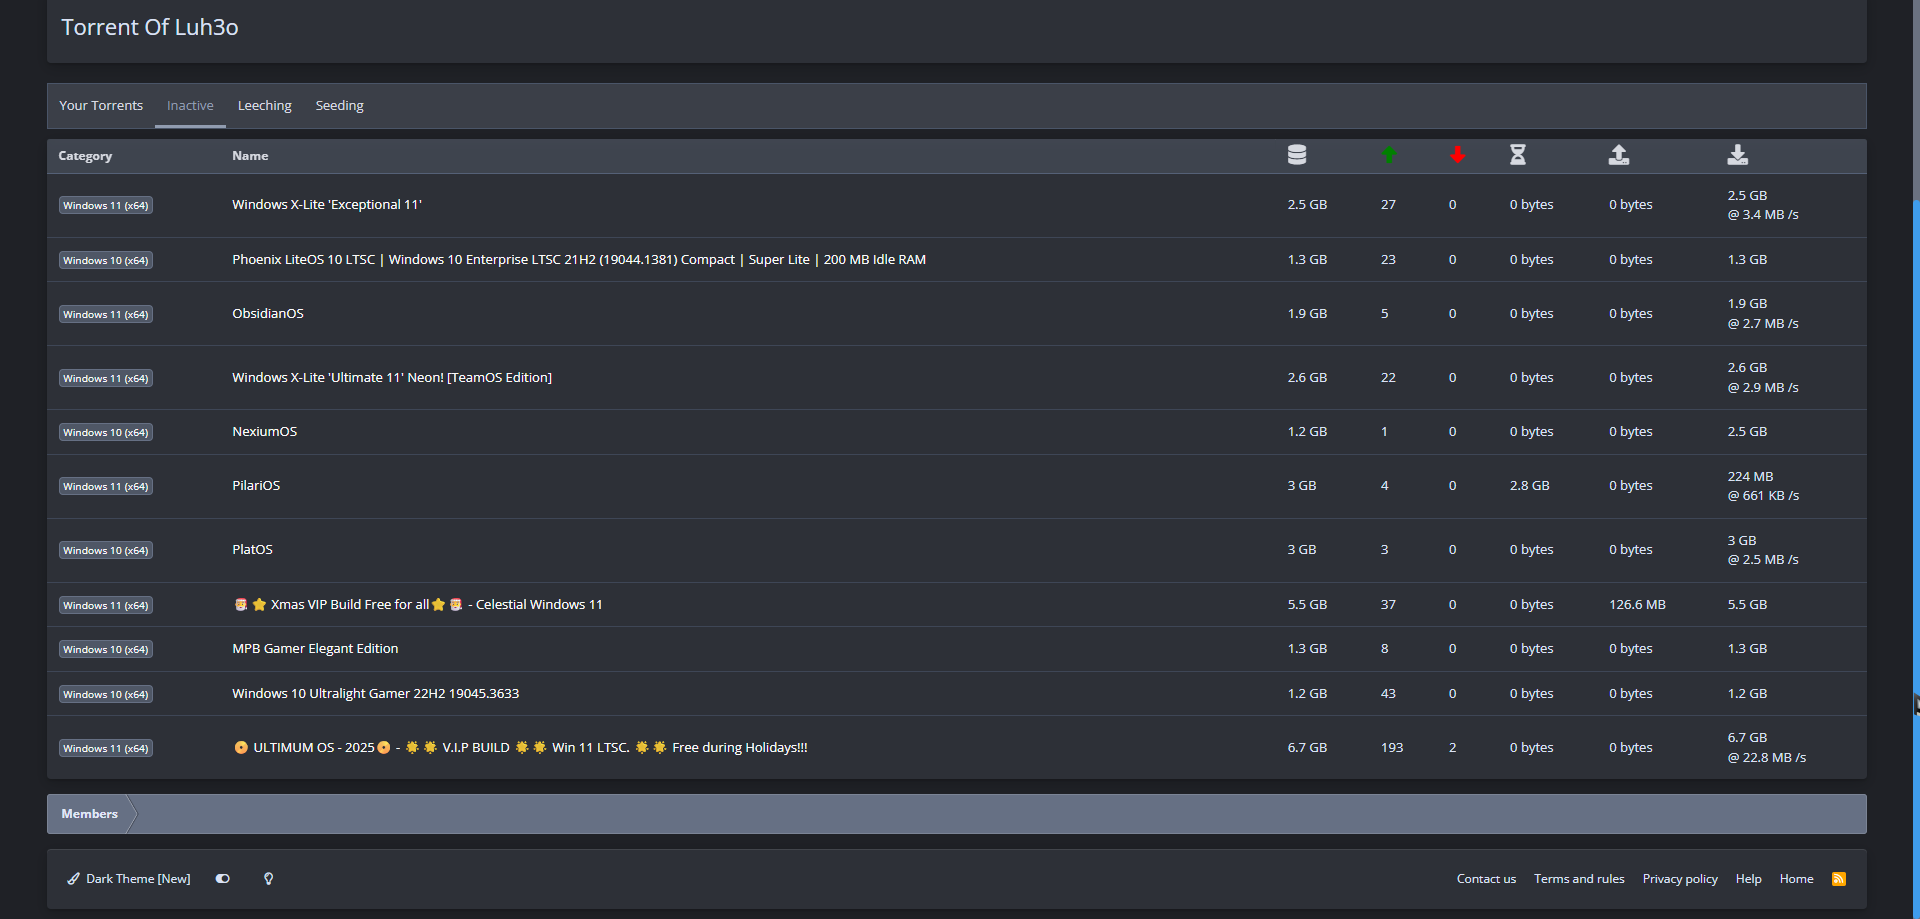Open MPB Gamer Elegant Edition torrent

(x=315, y=649)
